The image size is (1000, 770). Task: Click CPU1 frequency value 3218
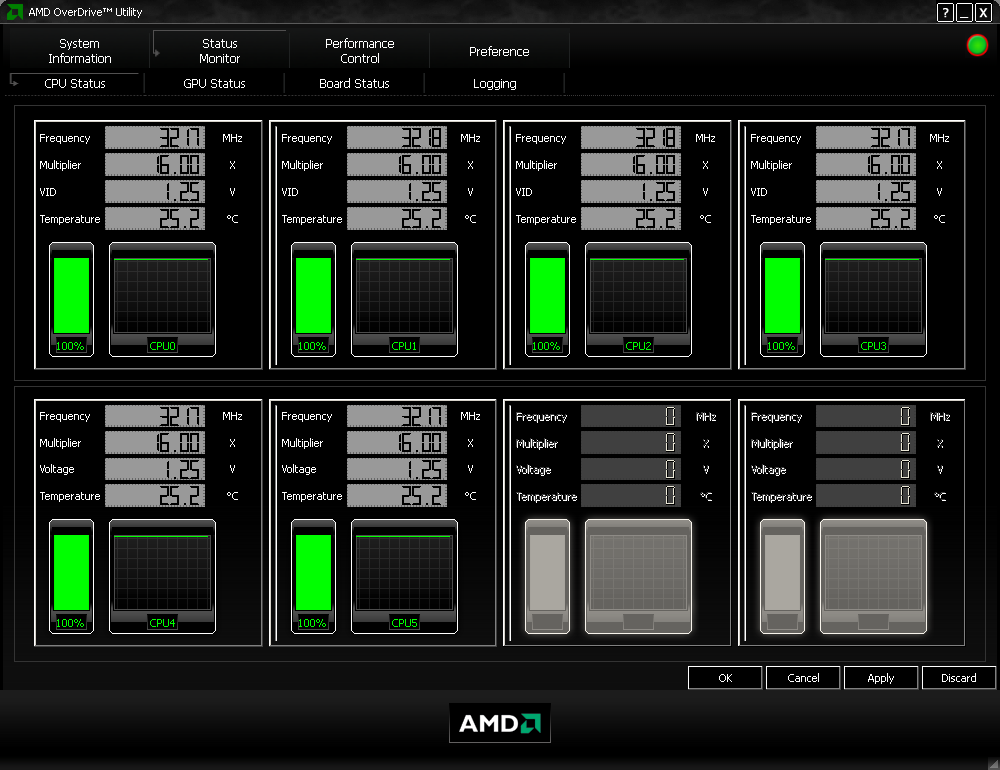(397, 138)
